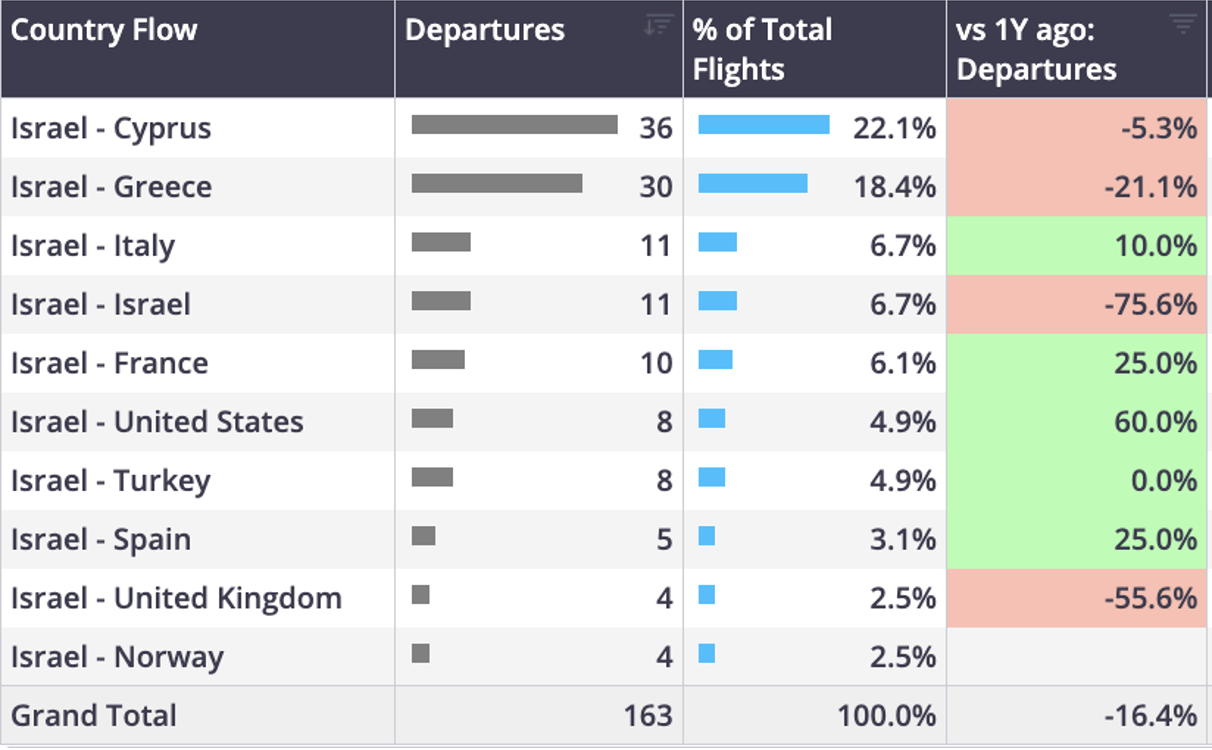Select the Israel - Norway row label
Image resolution: width=1212 pixels, height=750 pixels.
[x=117, y=657]
